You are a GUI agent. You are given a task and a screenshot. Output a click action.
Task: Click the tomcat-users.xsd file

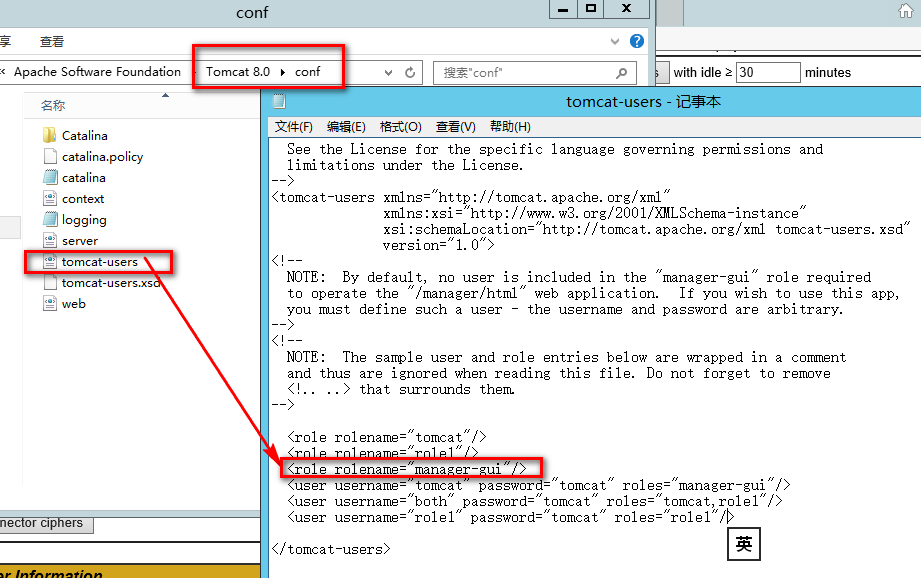click(110, 283)
